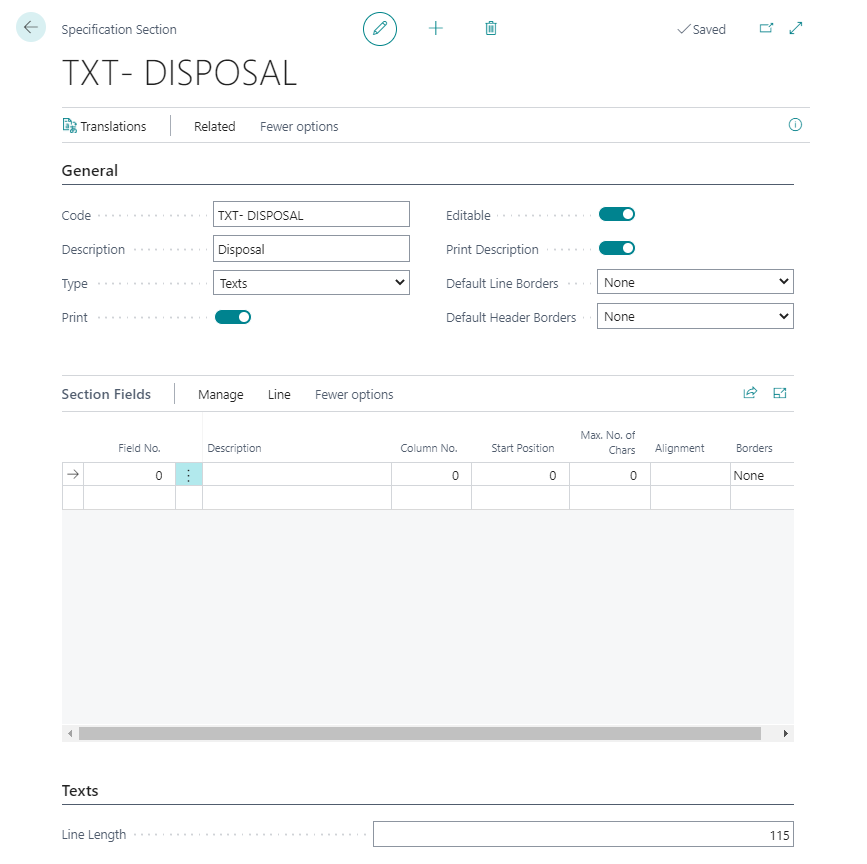Click the Translations action

[105, 126]
